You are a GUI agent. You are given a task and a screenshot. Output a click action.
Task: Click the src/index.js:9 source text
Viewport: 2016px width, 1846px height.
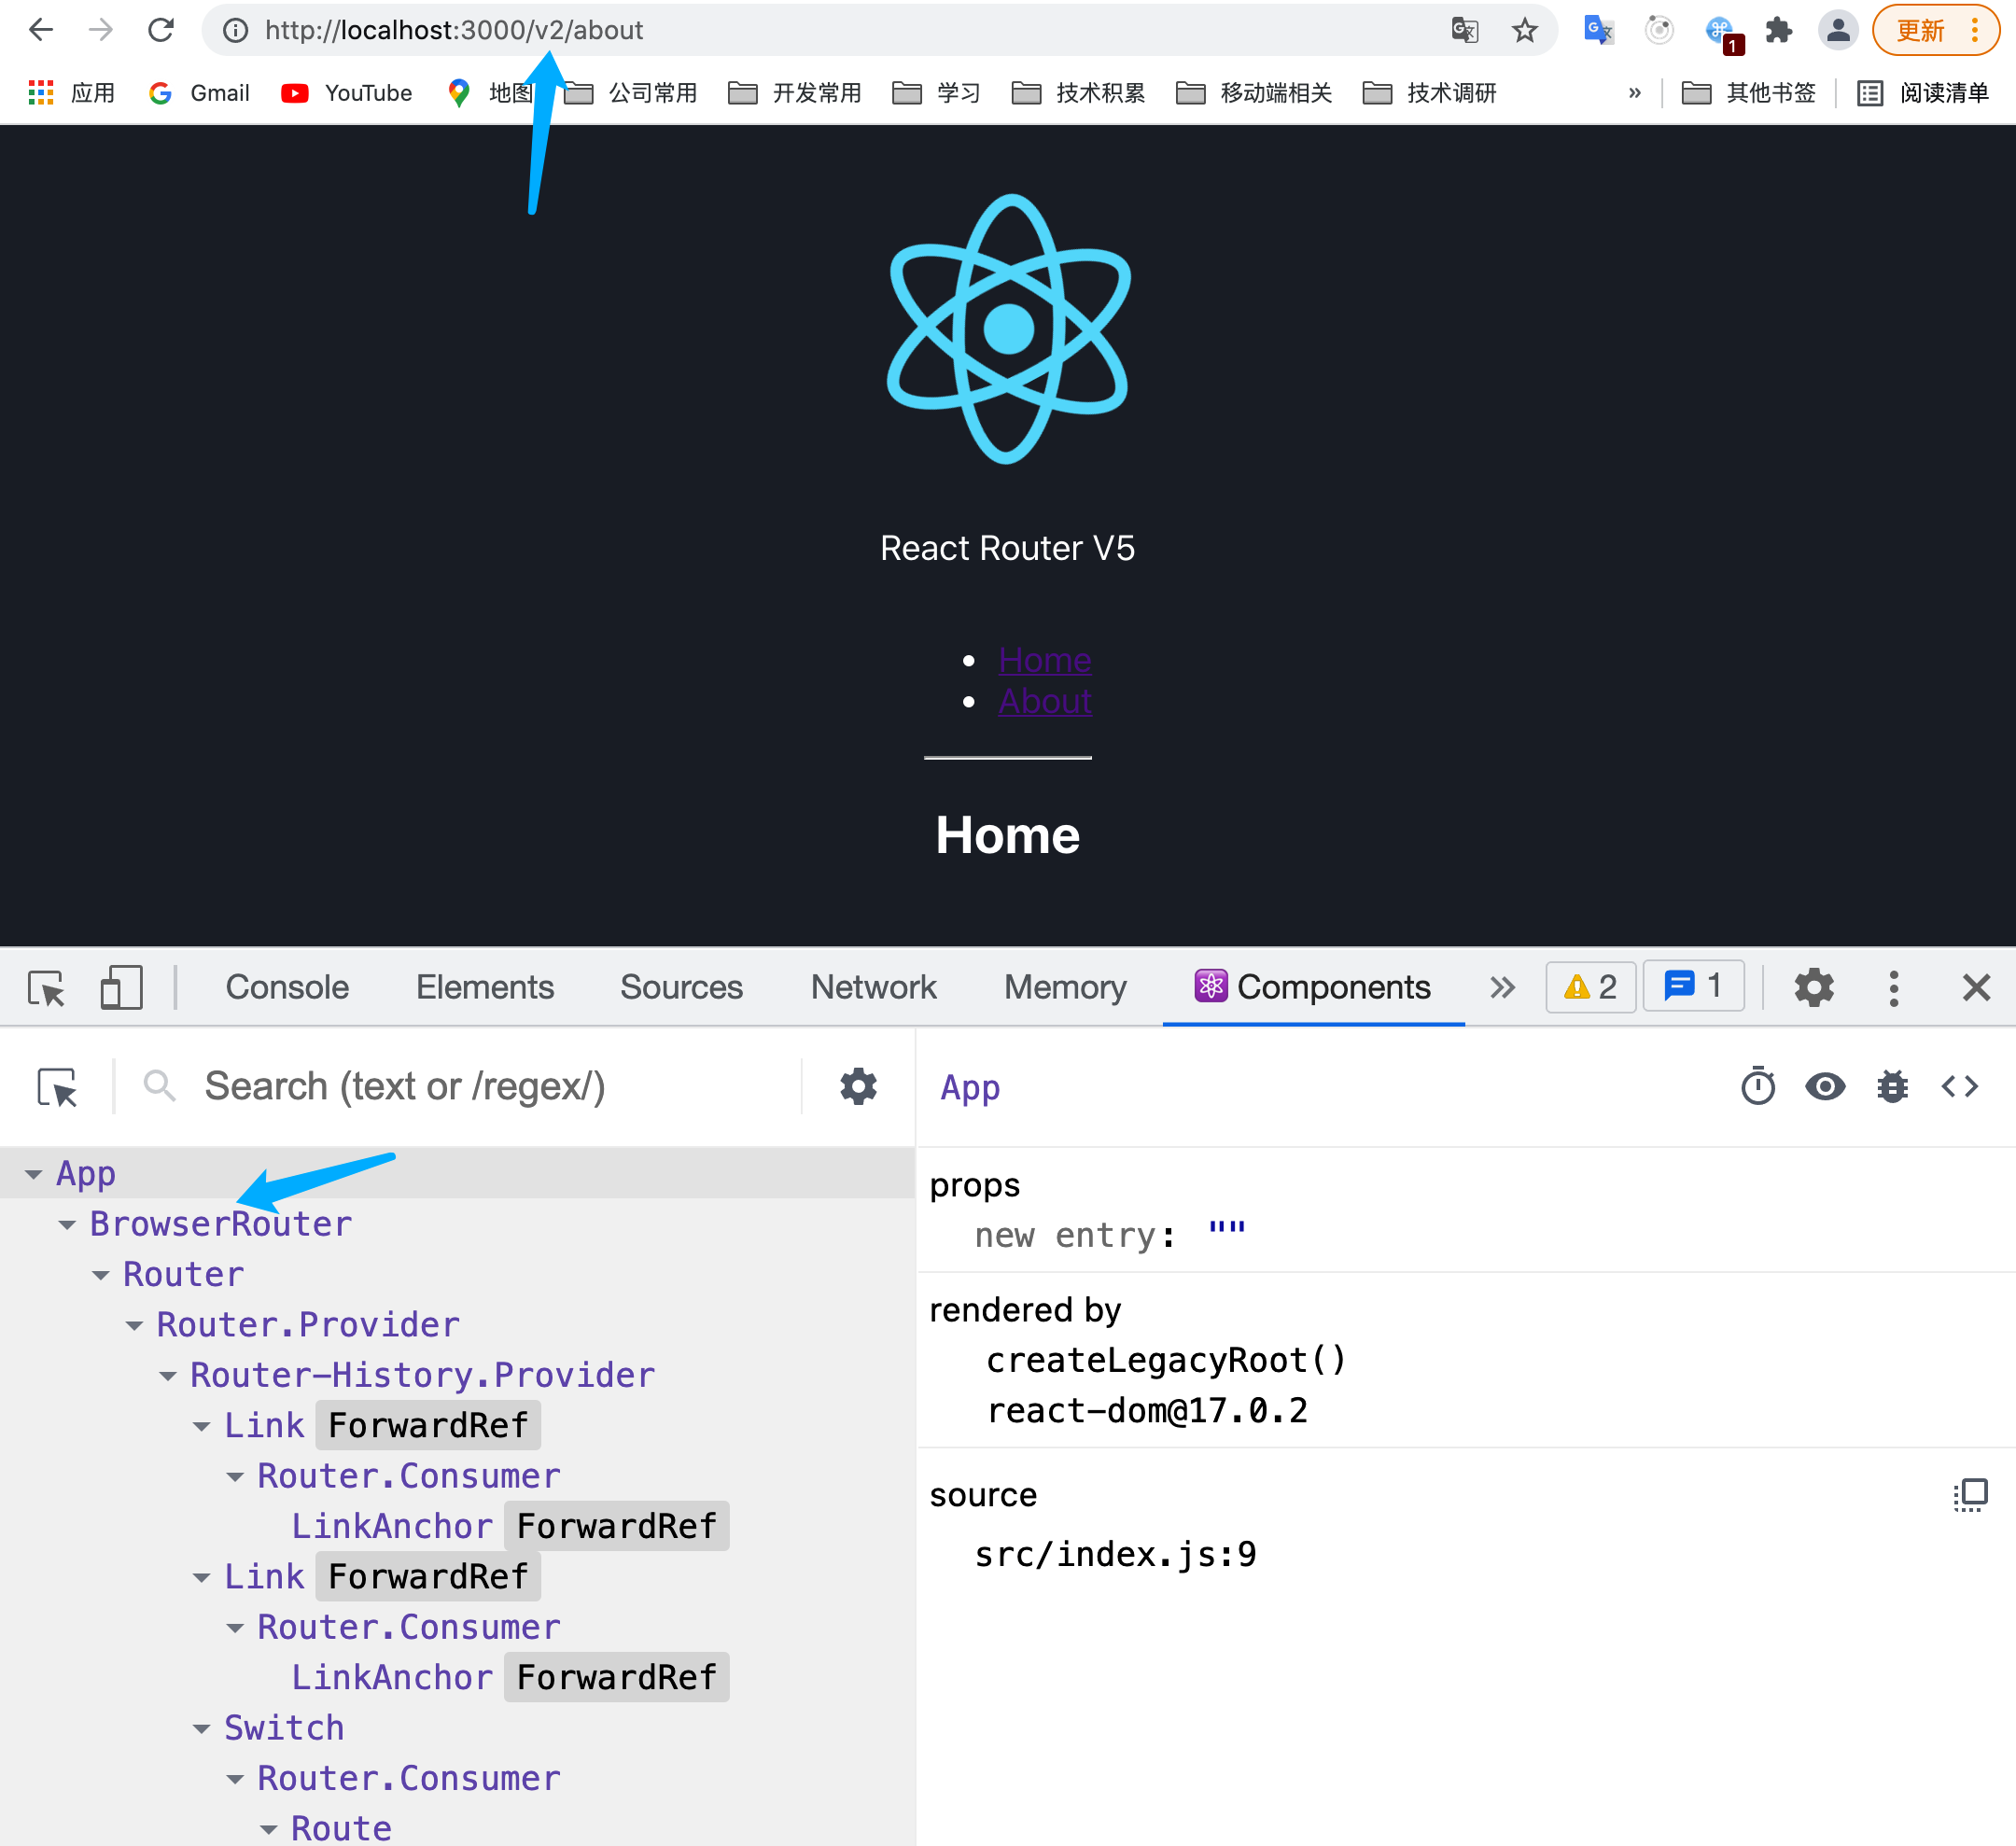(x=1116, y=1555)
